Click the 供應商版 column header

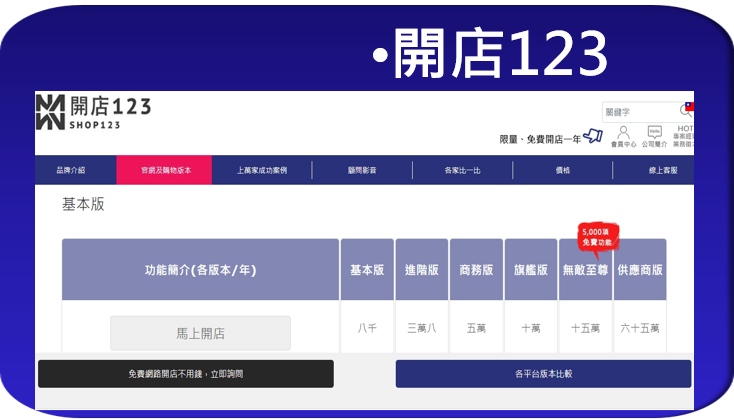[640, 270]
